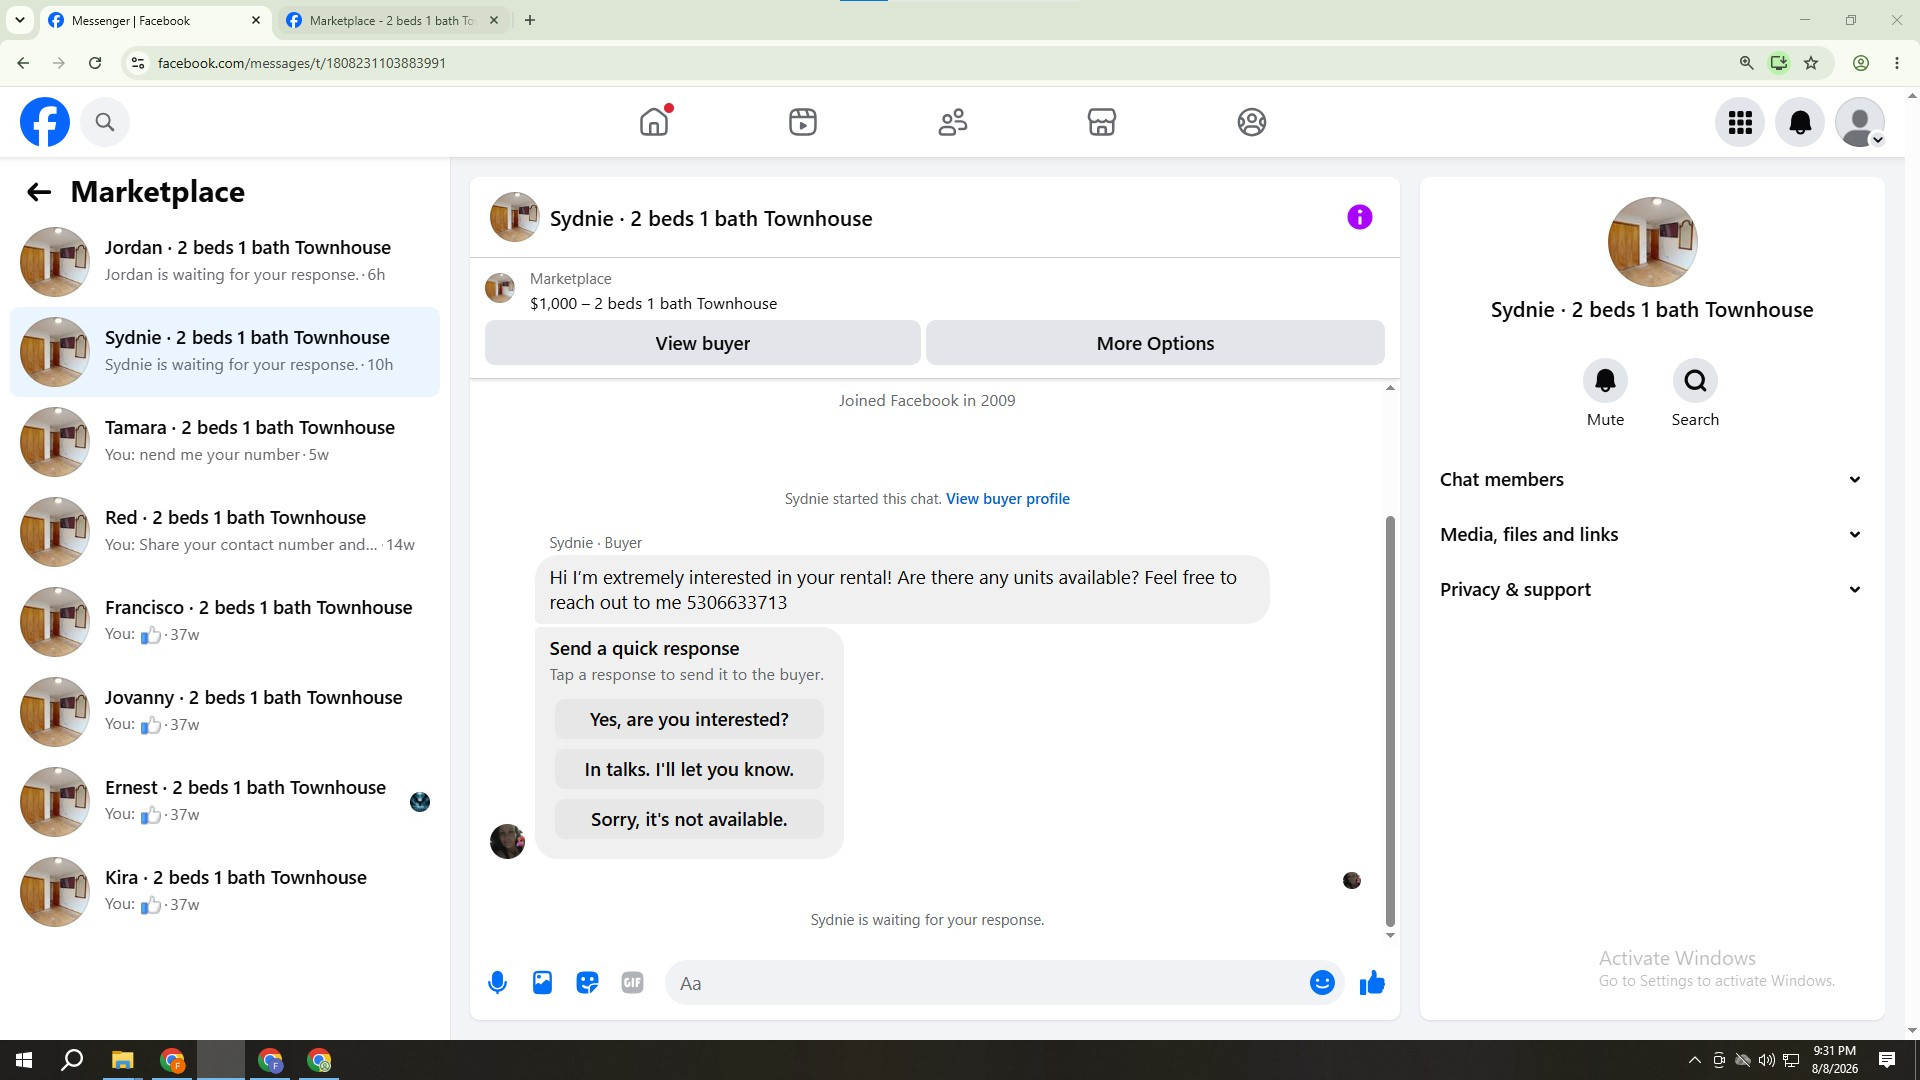This screenshot has width=1920, height=1080.
Task: Open the $1,000 – 2 beds 1 bath Townhouse listing
Action: [654, 304]
